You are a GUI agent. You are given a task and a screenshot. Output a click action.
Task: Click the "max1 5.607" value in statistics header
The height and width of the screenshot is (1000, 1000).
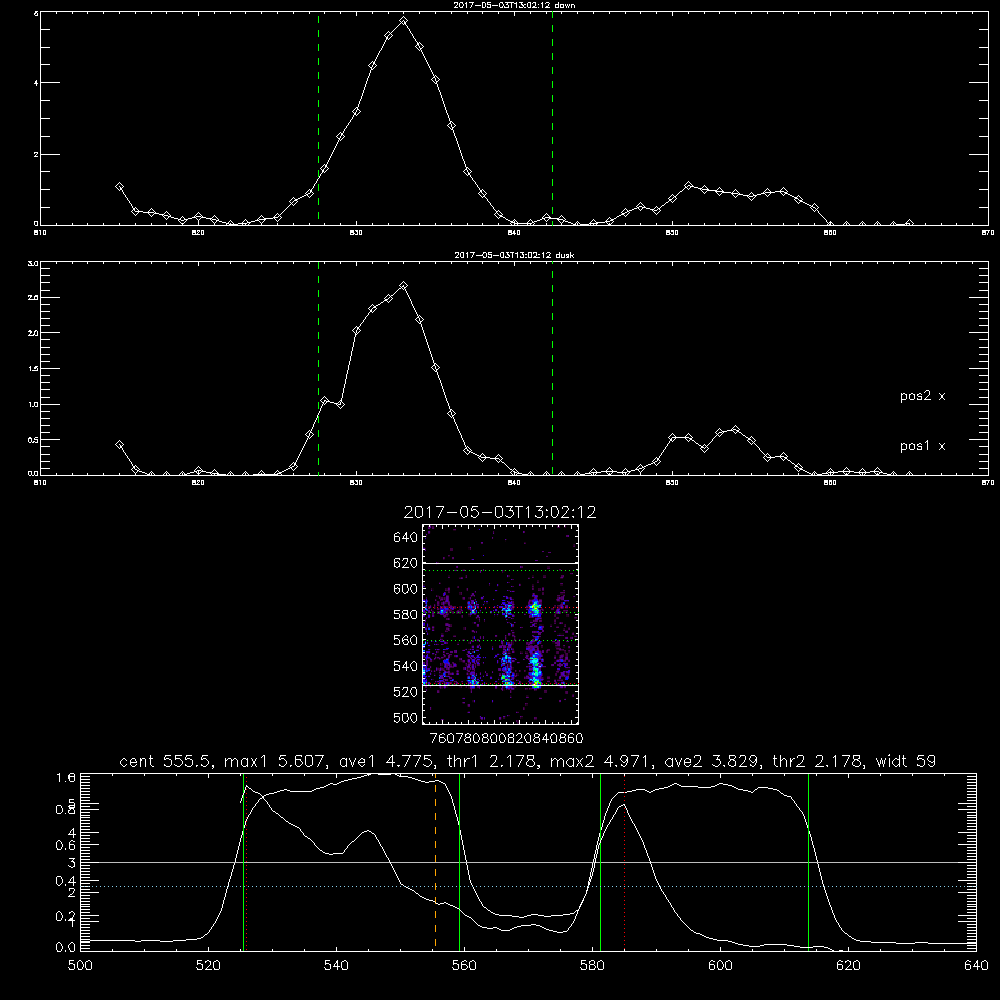pyautogui.click(x=275, y=761)
